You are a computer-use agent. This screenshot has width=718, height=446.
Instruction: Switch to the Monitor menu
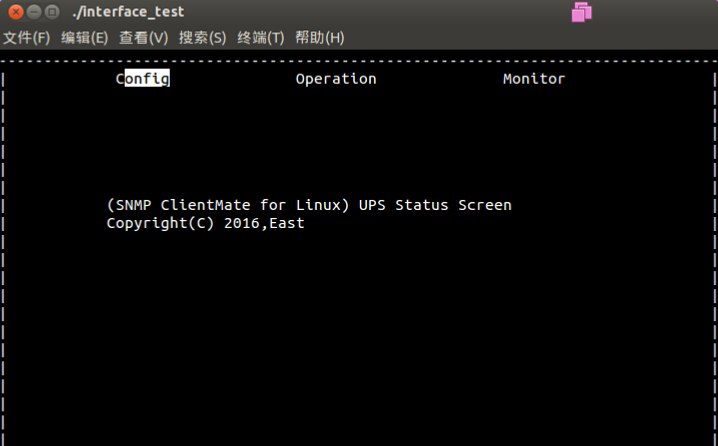(x=534, y=79)
